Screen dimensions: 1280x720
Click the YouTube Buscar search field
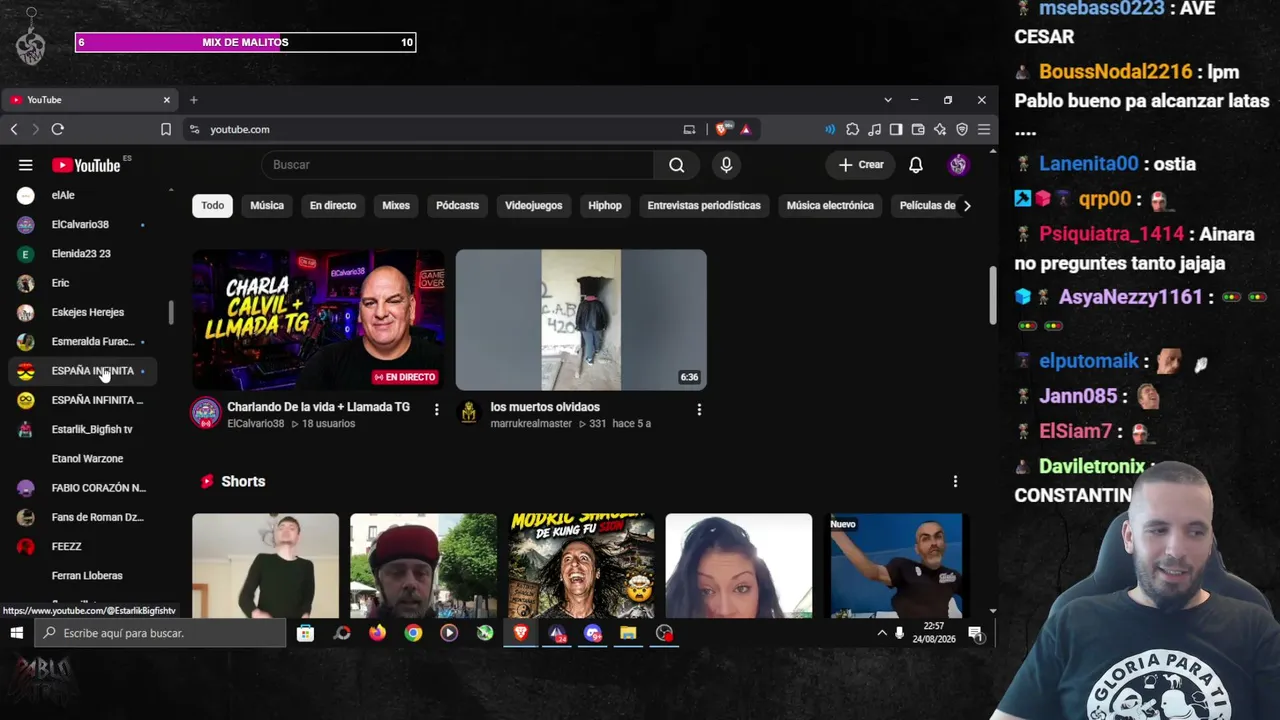pyautogui.click(x=458, y=165)
